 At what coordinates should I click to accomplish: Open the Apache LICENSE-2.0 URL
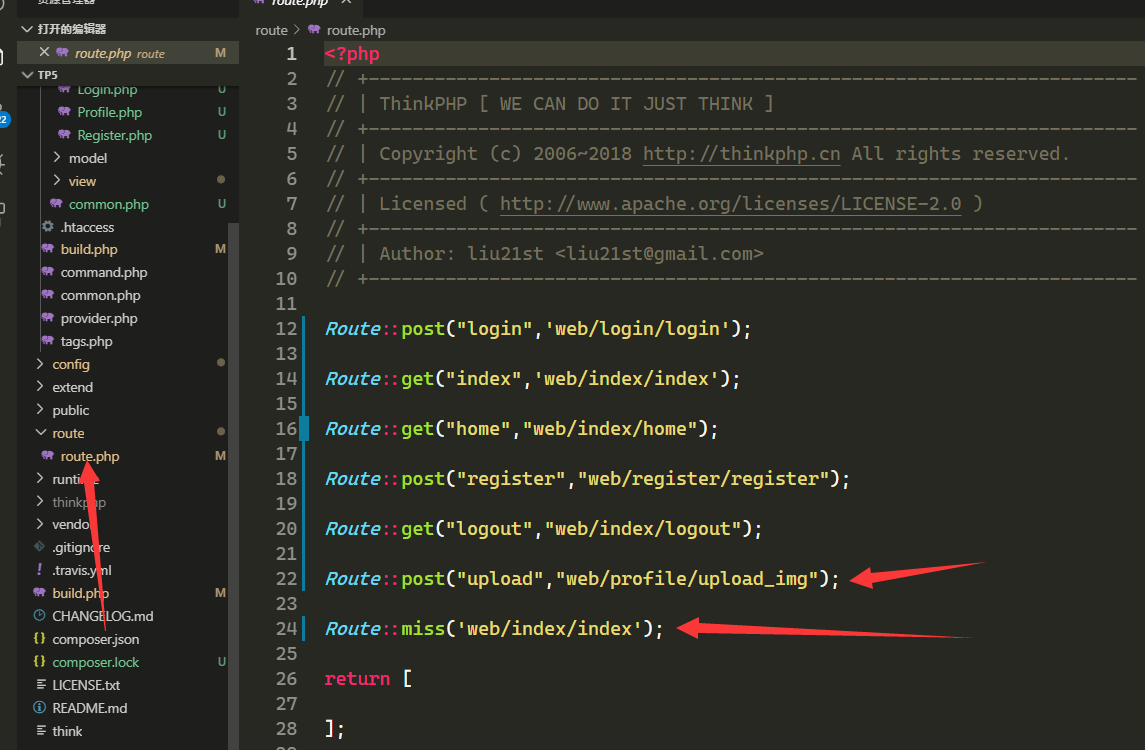pos(730,204)
